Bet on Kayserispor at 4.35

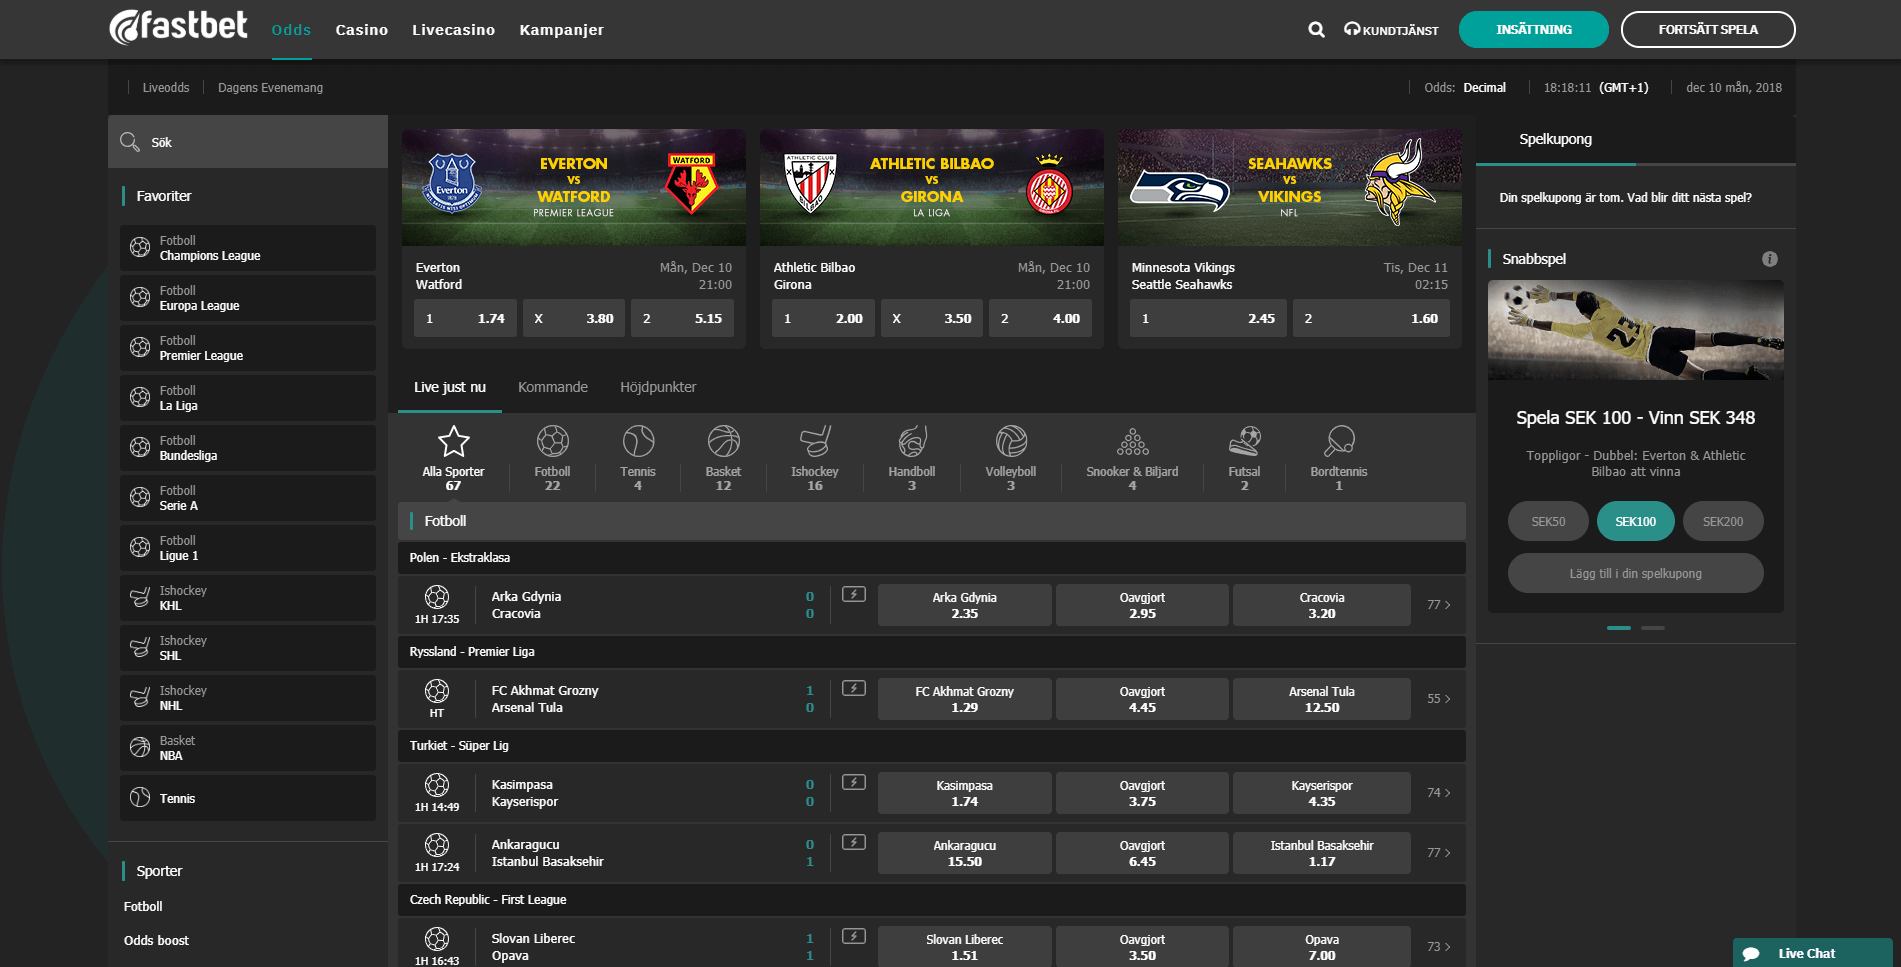click(x=1322, y=793)
